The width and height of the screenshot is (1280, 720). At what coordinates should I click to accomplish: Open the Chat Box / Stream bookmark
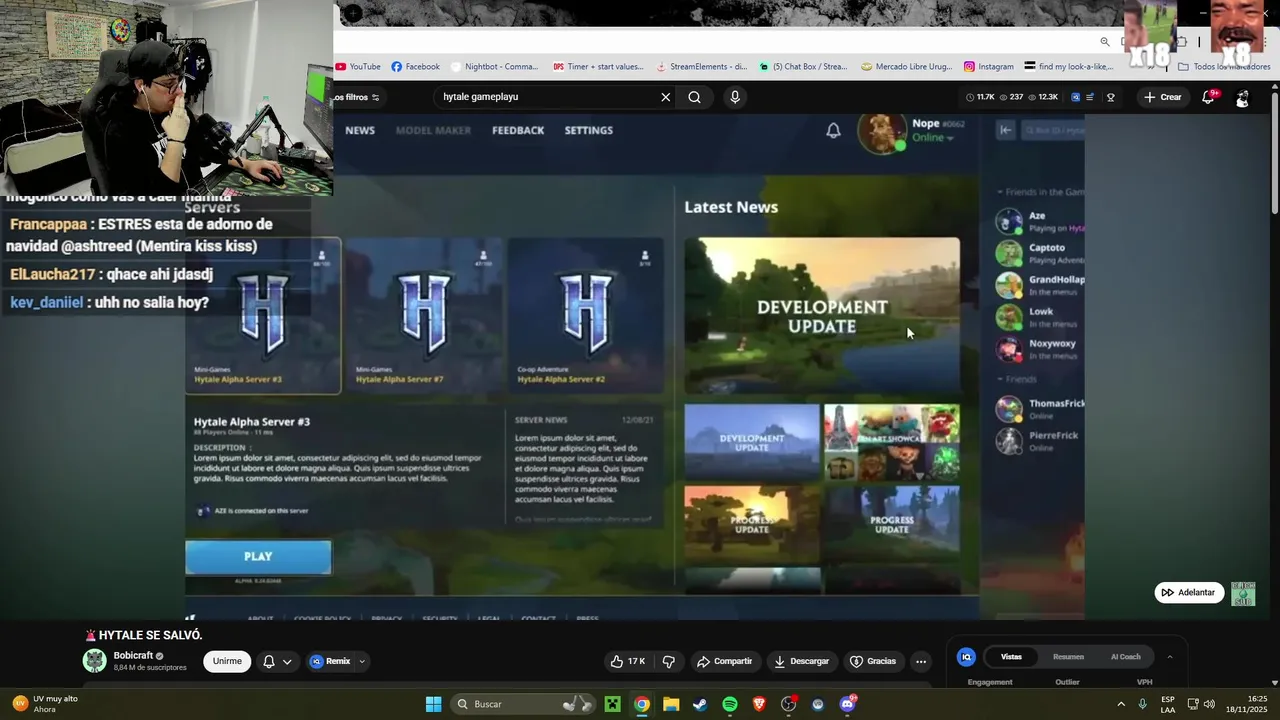pos(803,67)
